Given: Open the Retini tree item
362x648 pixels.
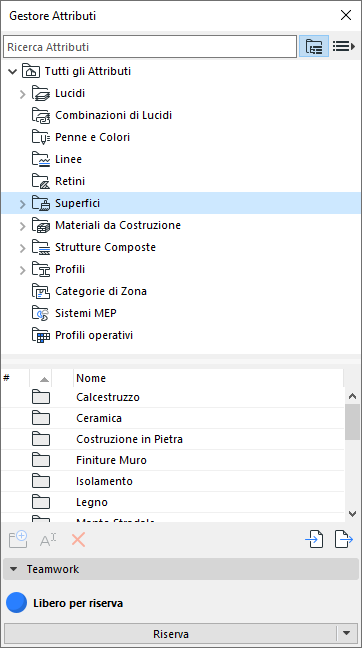Looking at the screenshot, I should pyautogui.click(x=70, y=181).
